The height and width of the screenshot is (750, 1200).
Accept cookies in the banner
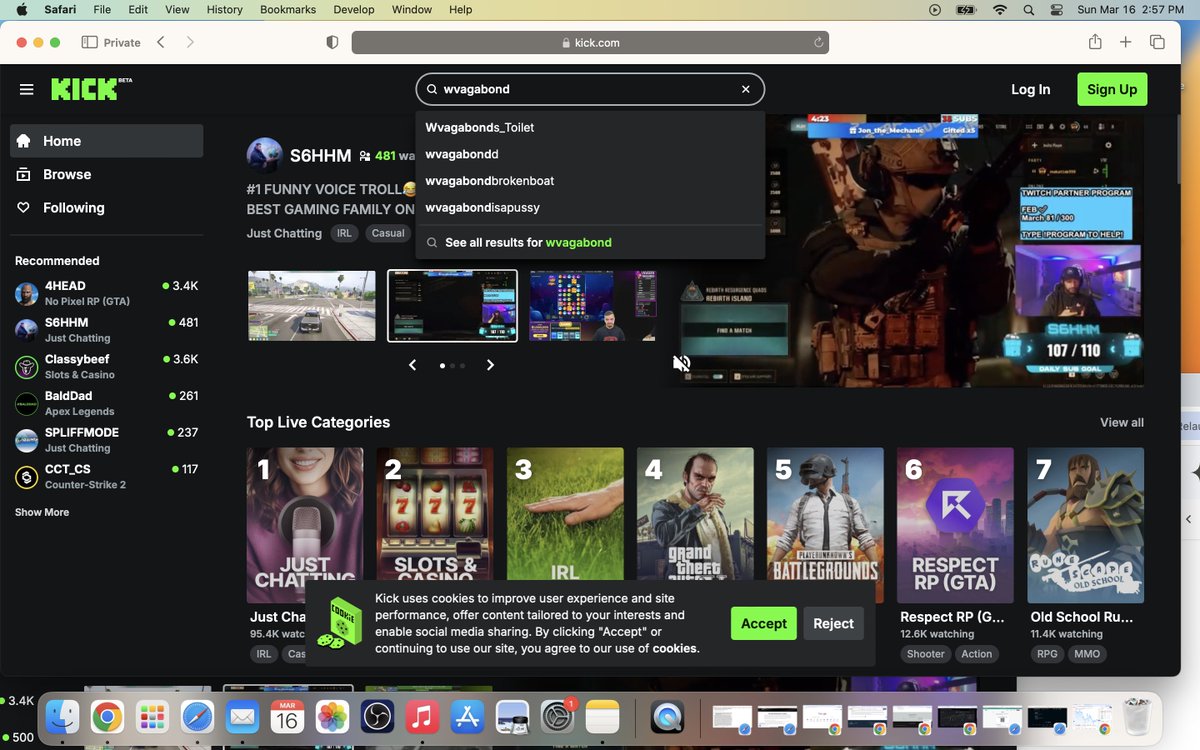(764, 623)
